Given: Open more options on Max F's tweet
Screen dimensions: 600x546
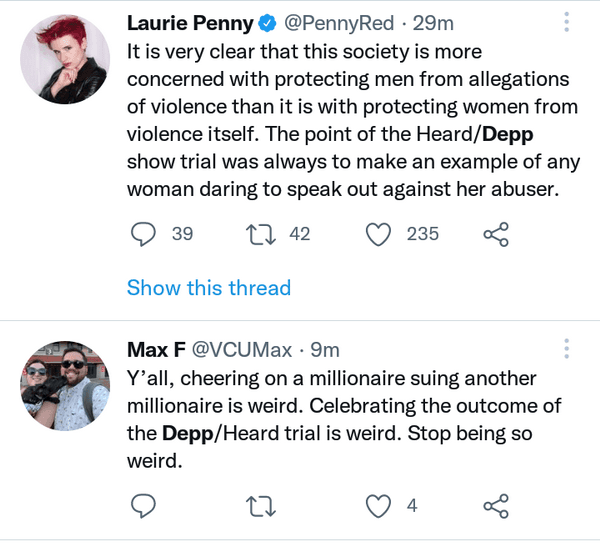Looking at the screenshot, I should pyautogui.click(x=567, y=349).
